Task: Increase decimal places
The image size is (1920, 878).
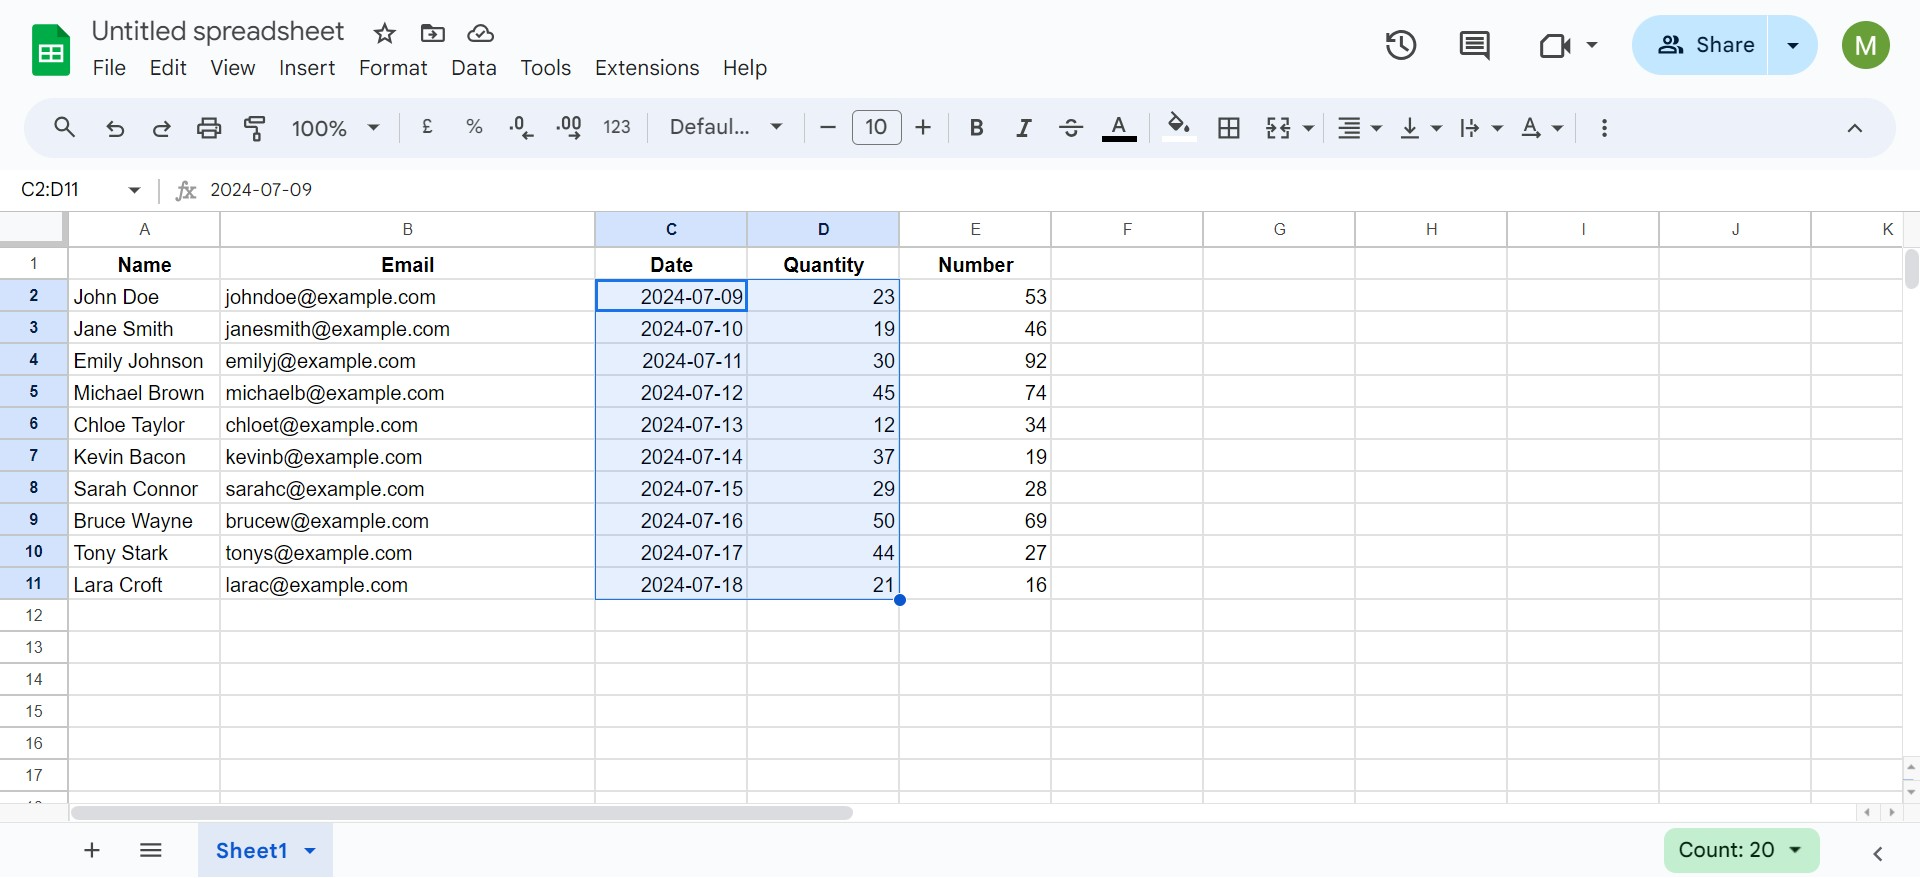Action: click(569, 127)
